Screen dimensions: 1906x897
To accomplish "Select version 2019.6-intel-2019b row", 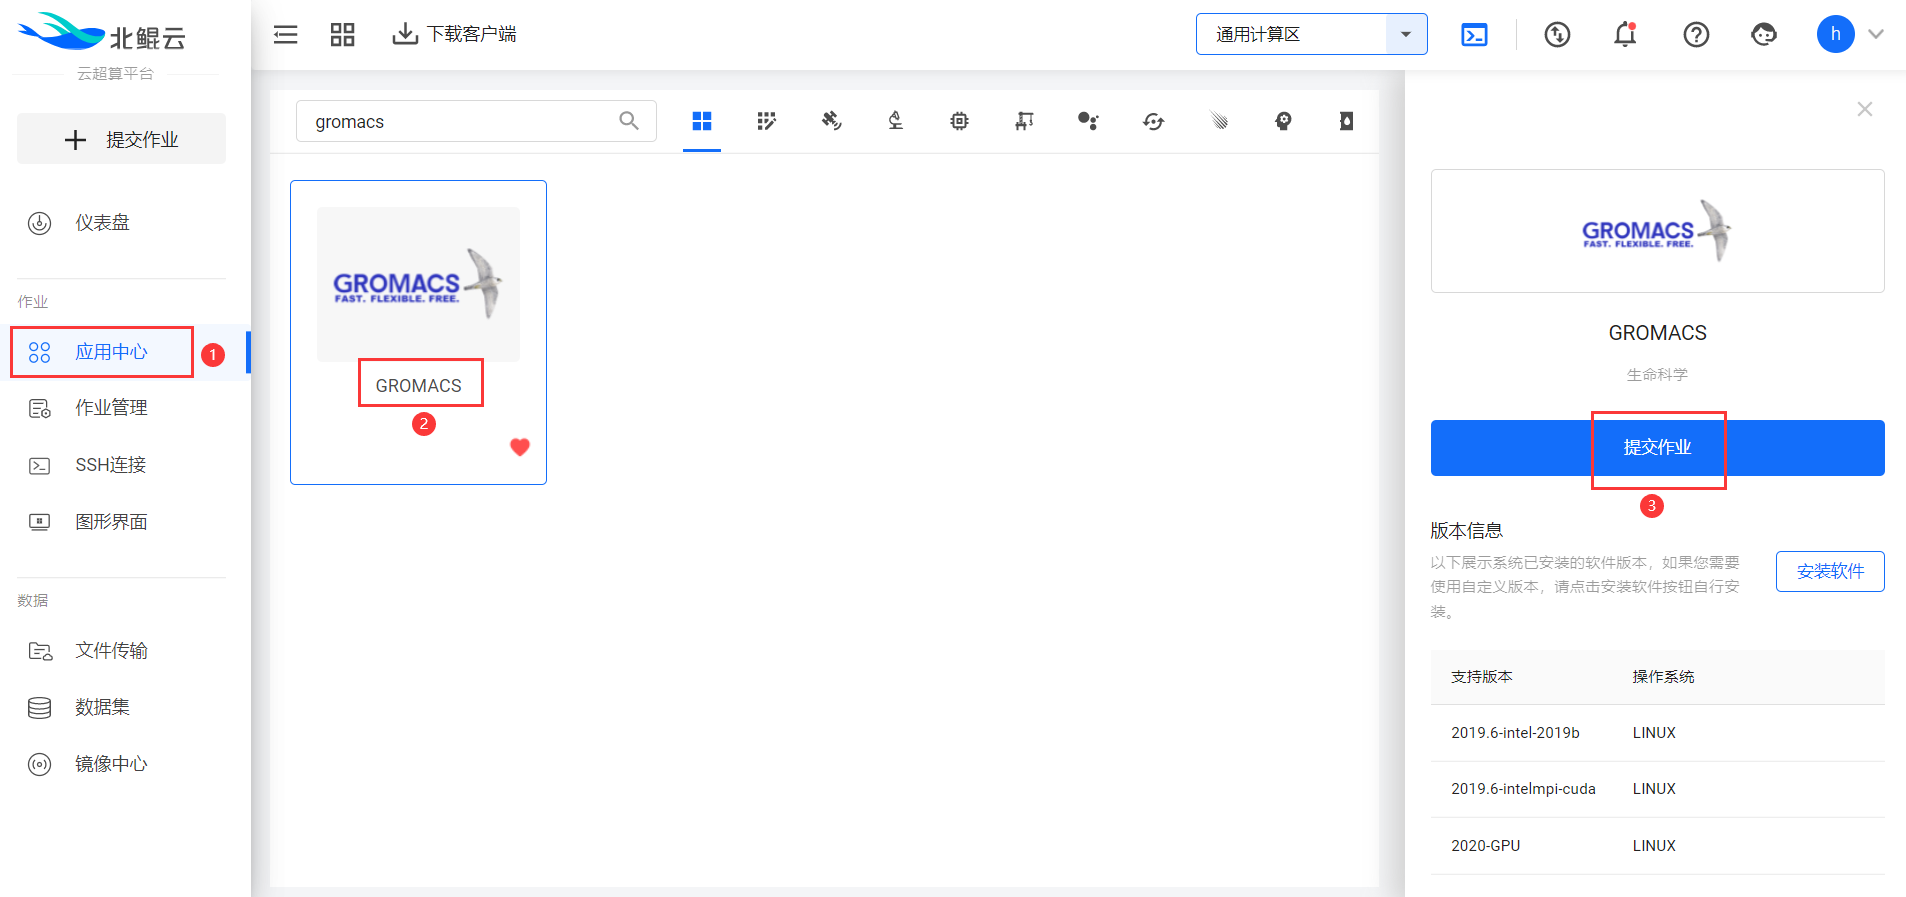I will coord(1657,733).
